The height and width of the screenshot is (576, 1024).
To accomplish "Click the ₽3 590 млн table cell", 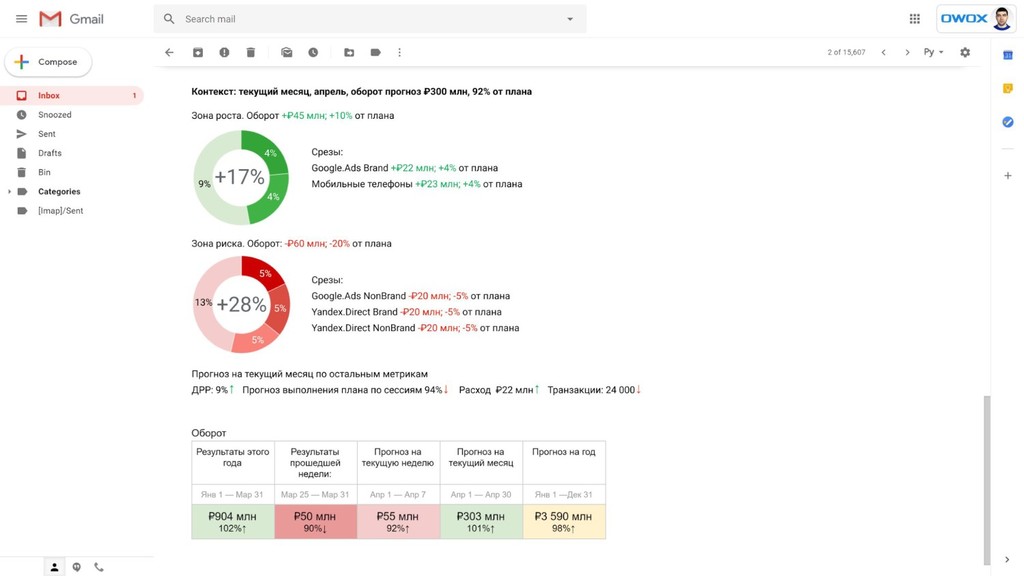I will pos(564,522).
